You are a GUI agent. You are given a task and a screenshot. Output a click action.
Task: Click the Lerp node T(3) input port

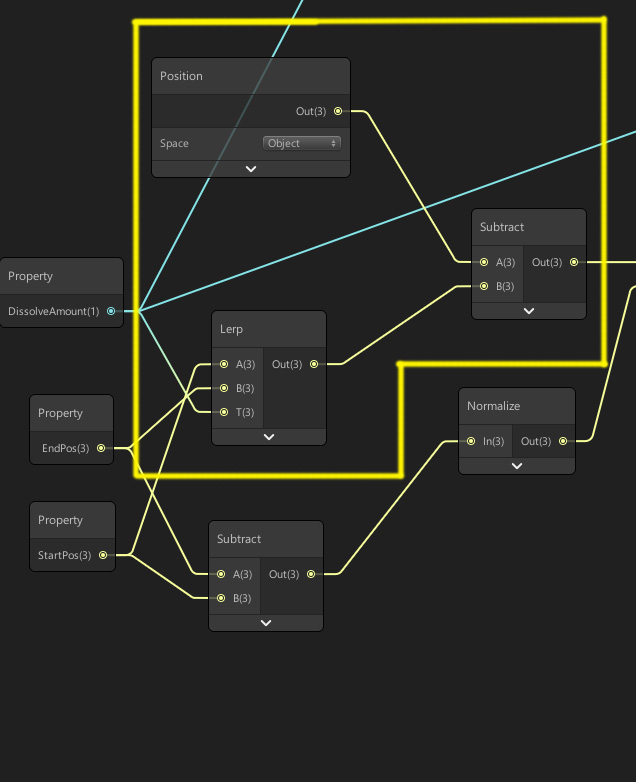click(223, 412)
